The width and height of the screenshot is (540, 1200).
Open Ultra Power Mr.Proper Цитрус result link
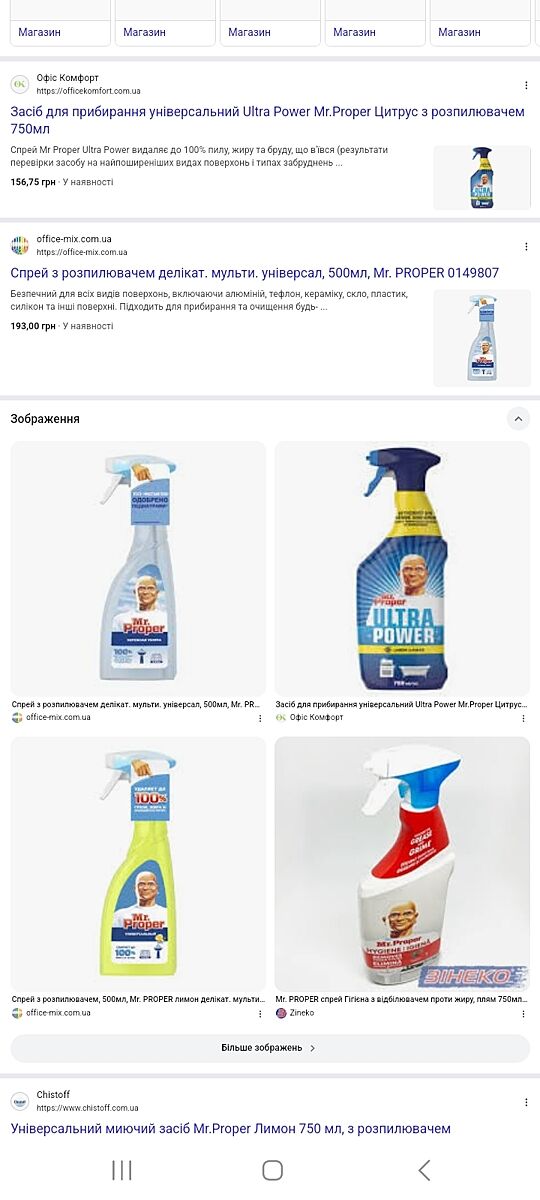coord(268,121)
